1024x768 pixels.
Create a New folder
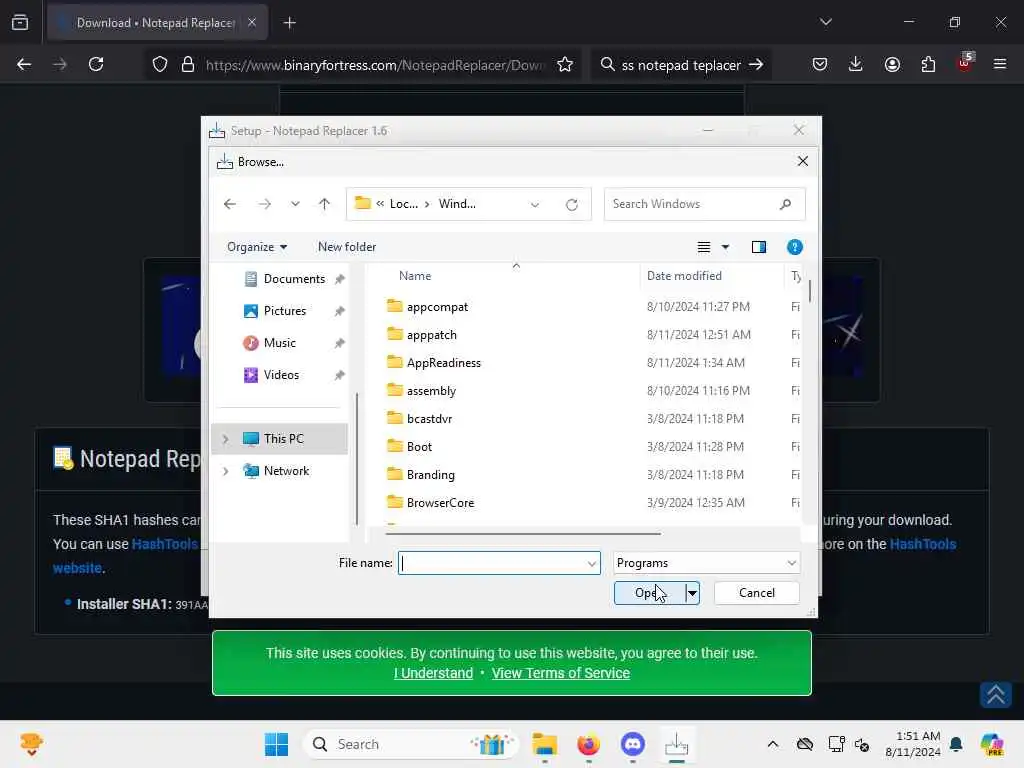347,247
